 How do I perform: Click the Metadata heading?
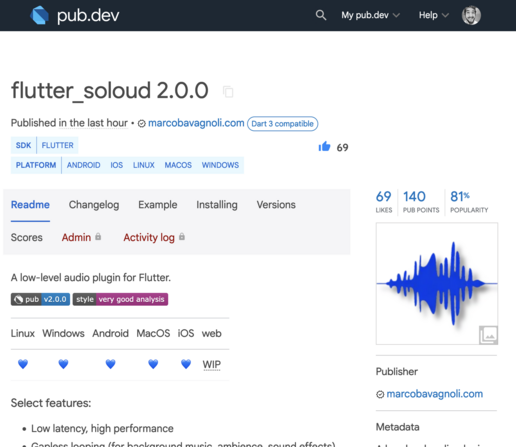click(398, 427)
